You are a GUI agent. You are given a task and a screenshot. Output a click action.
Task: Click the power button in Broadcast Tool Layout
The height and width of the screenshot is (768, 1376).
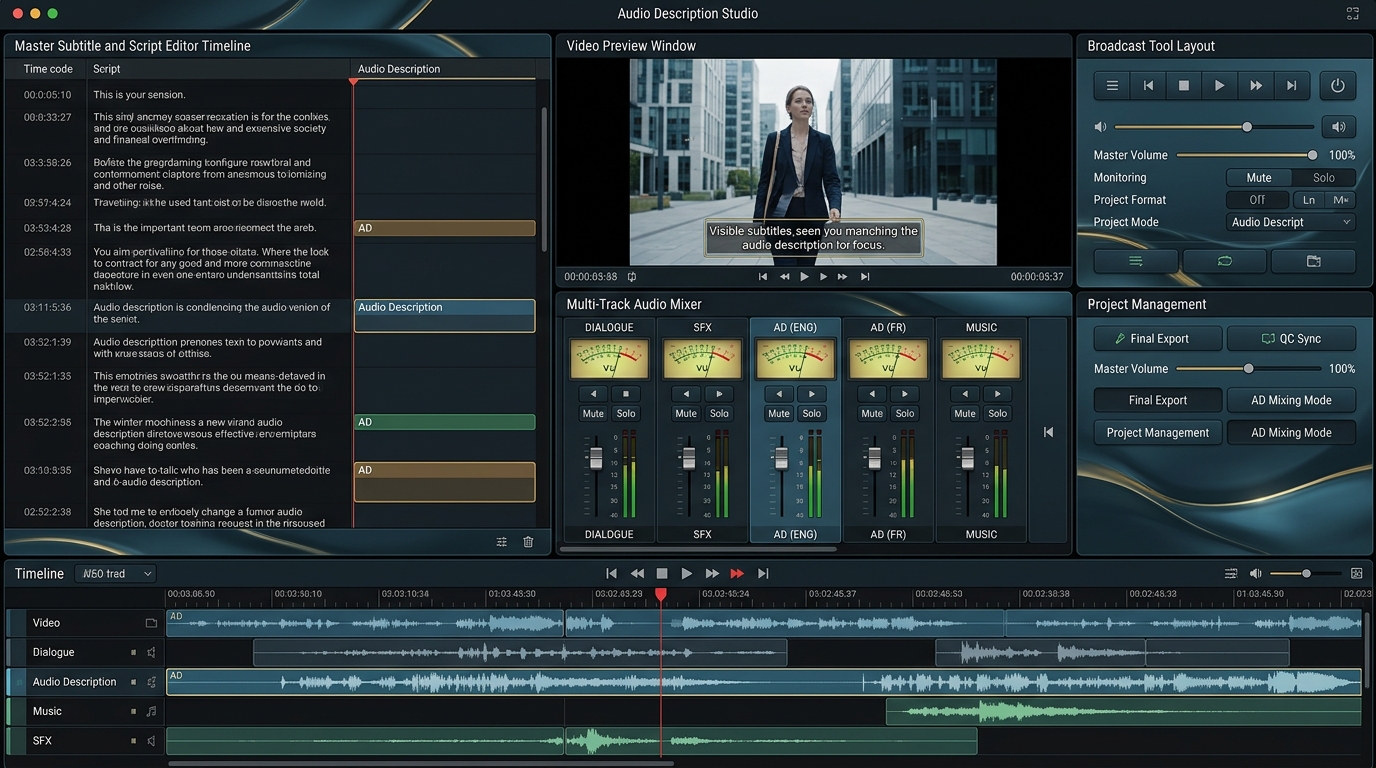[1338, 86]
